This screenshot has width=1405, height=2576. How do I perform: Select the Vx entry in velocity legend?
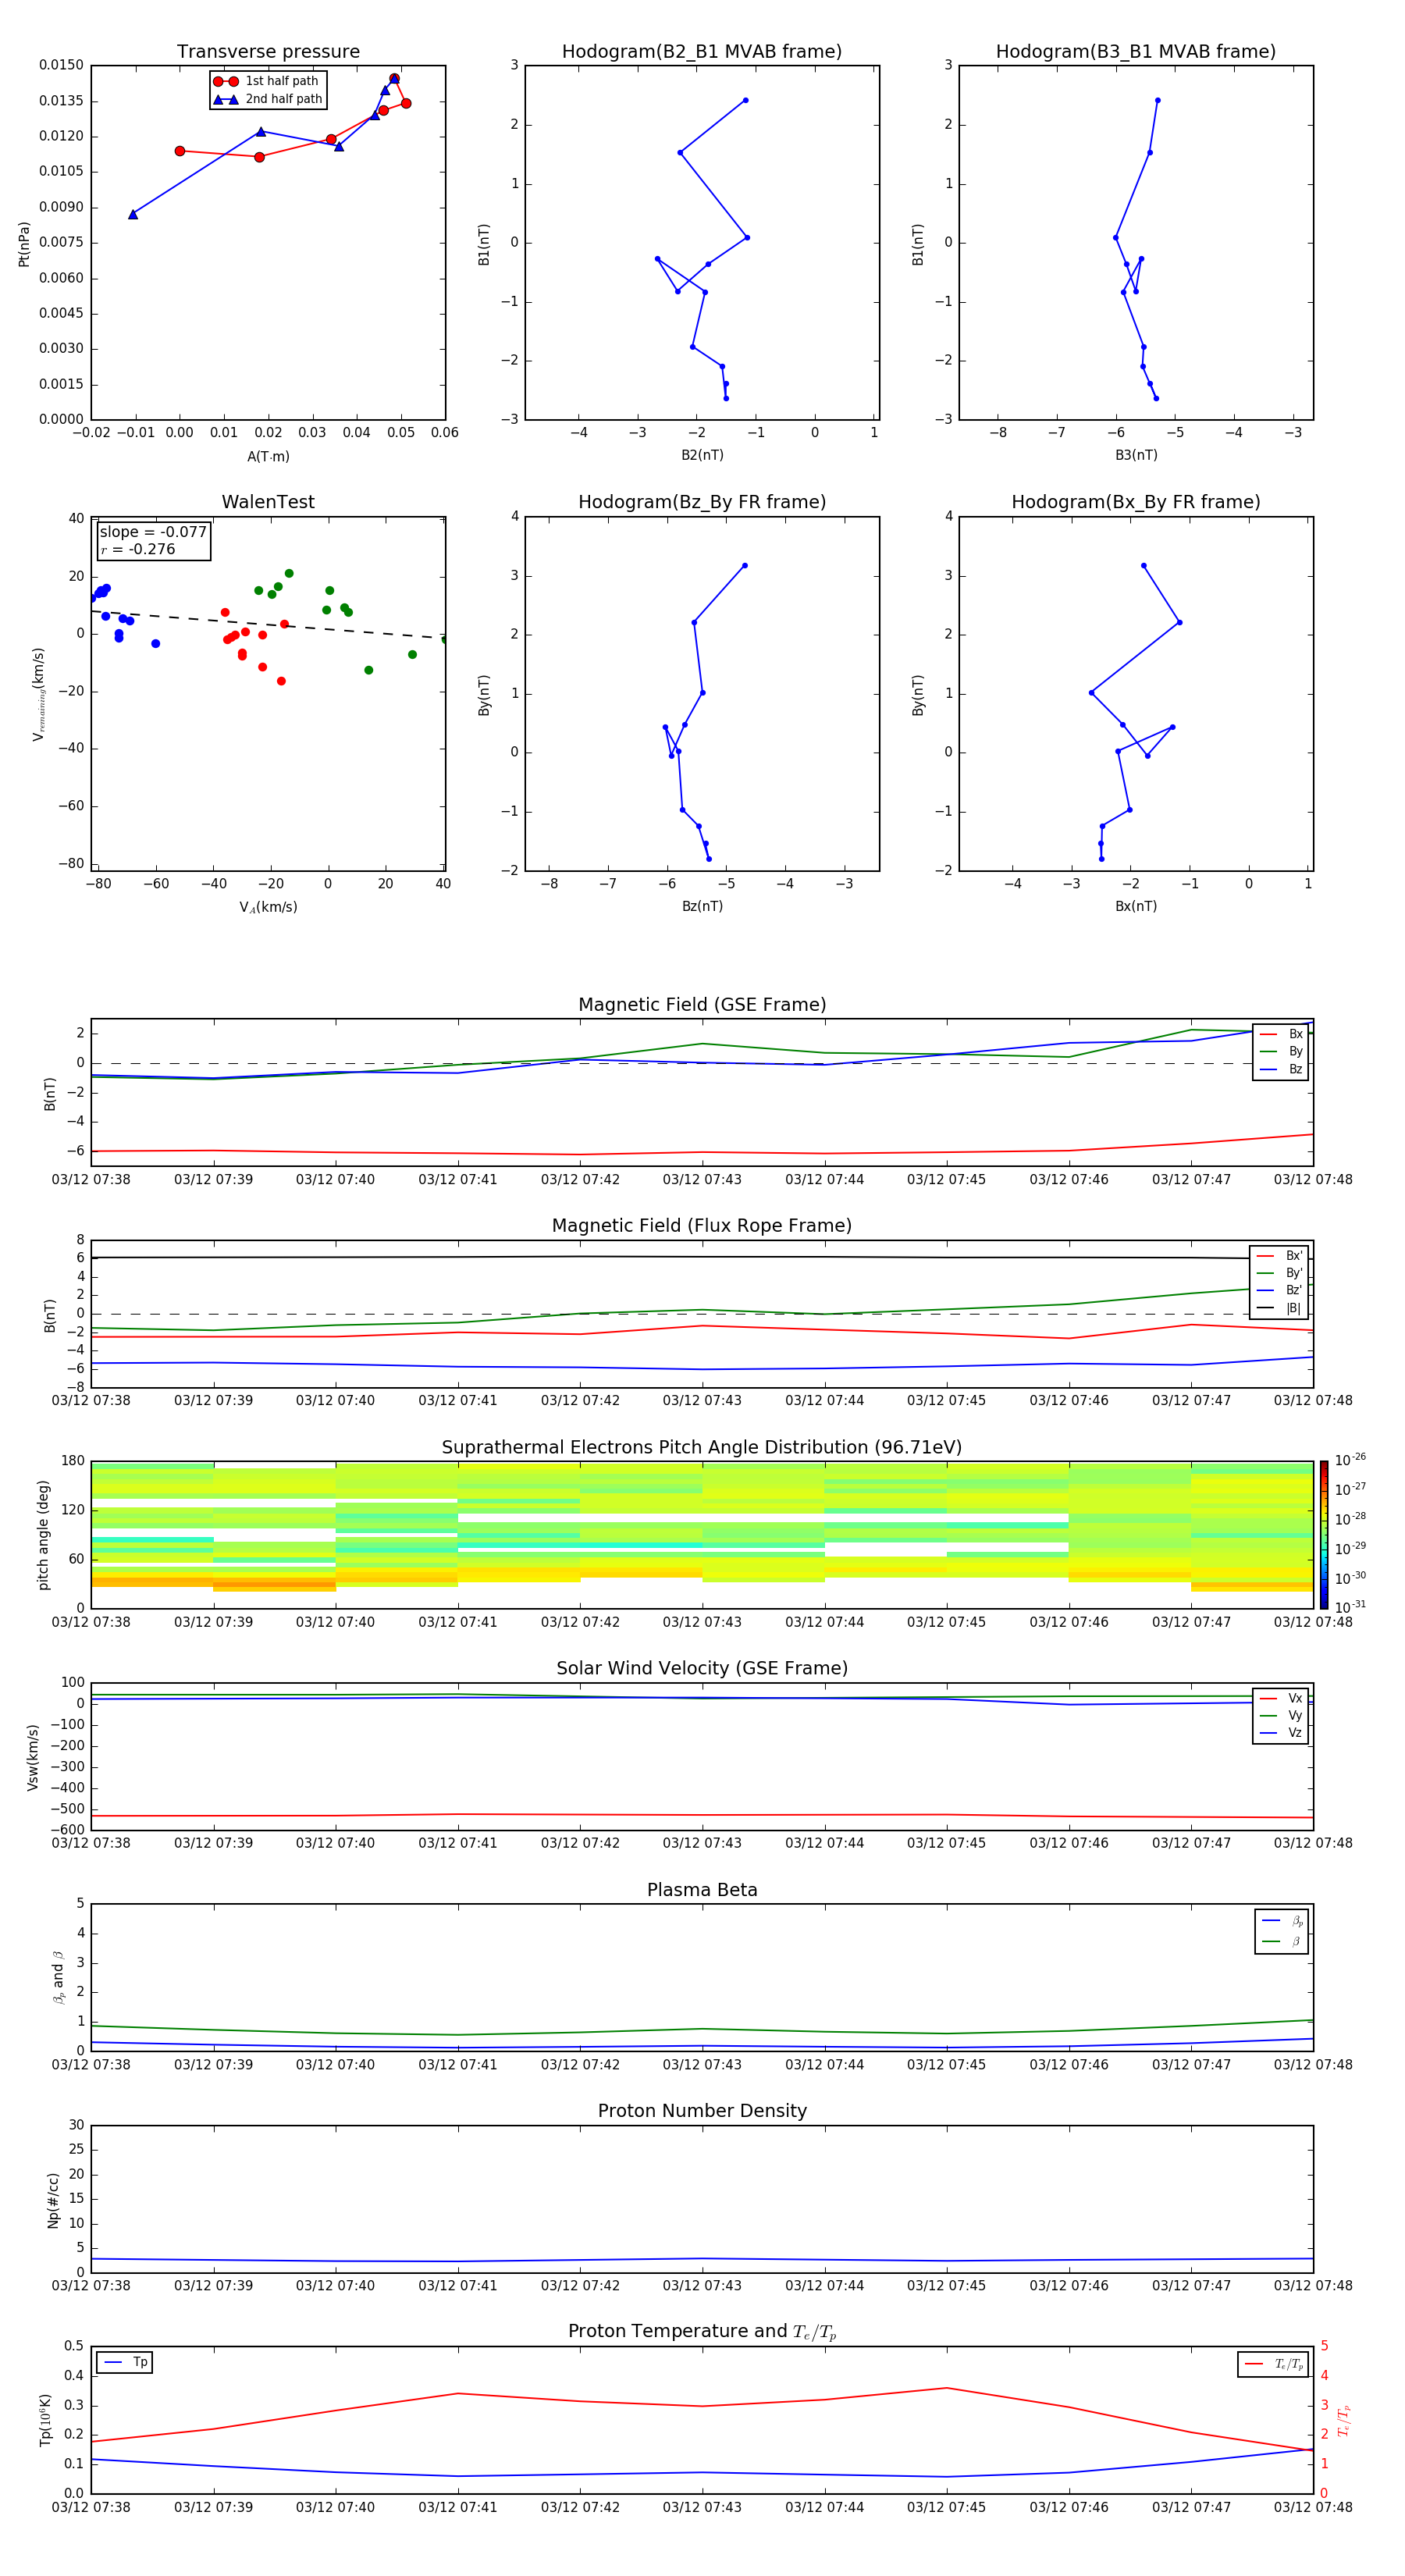pos(1281,1698)
